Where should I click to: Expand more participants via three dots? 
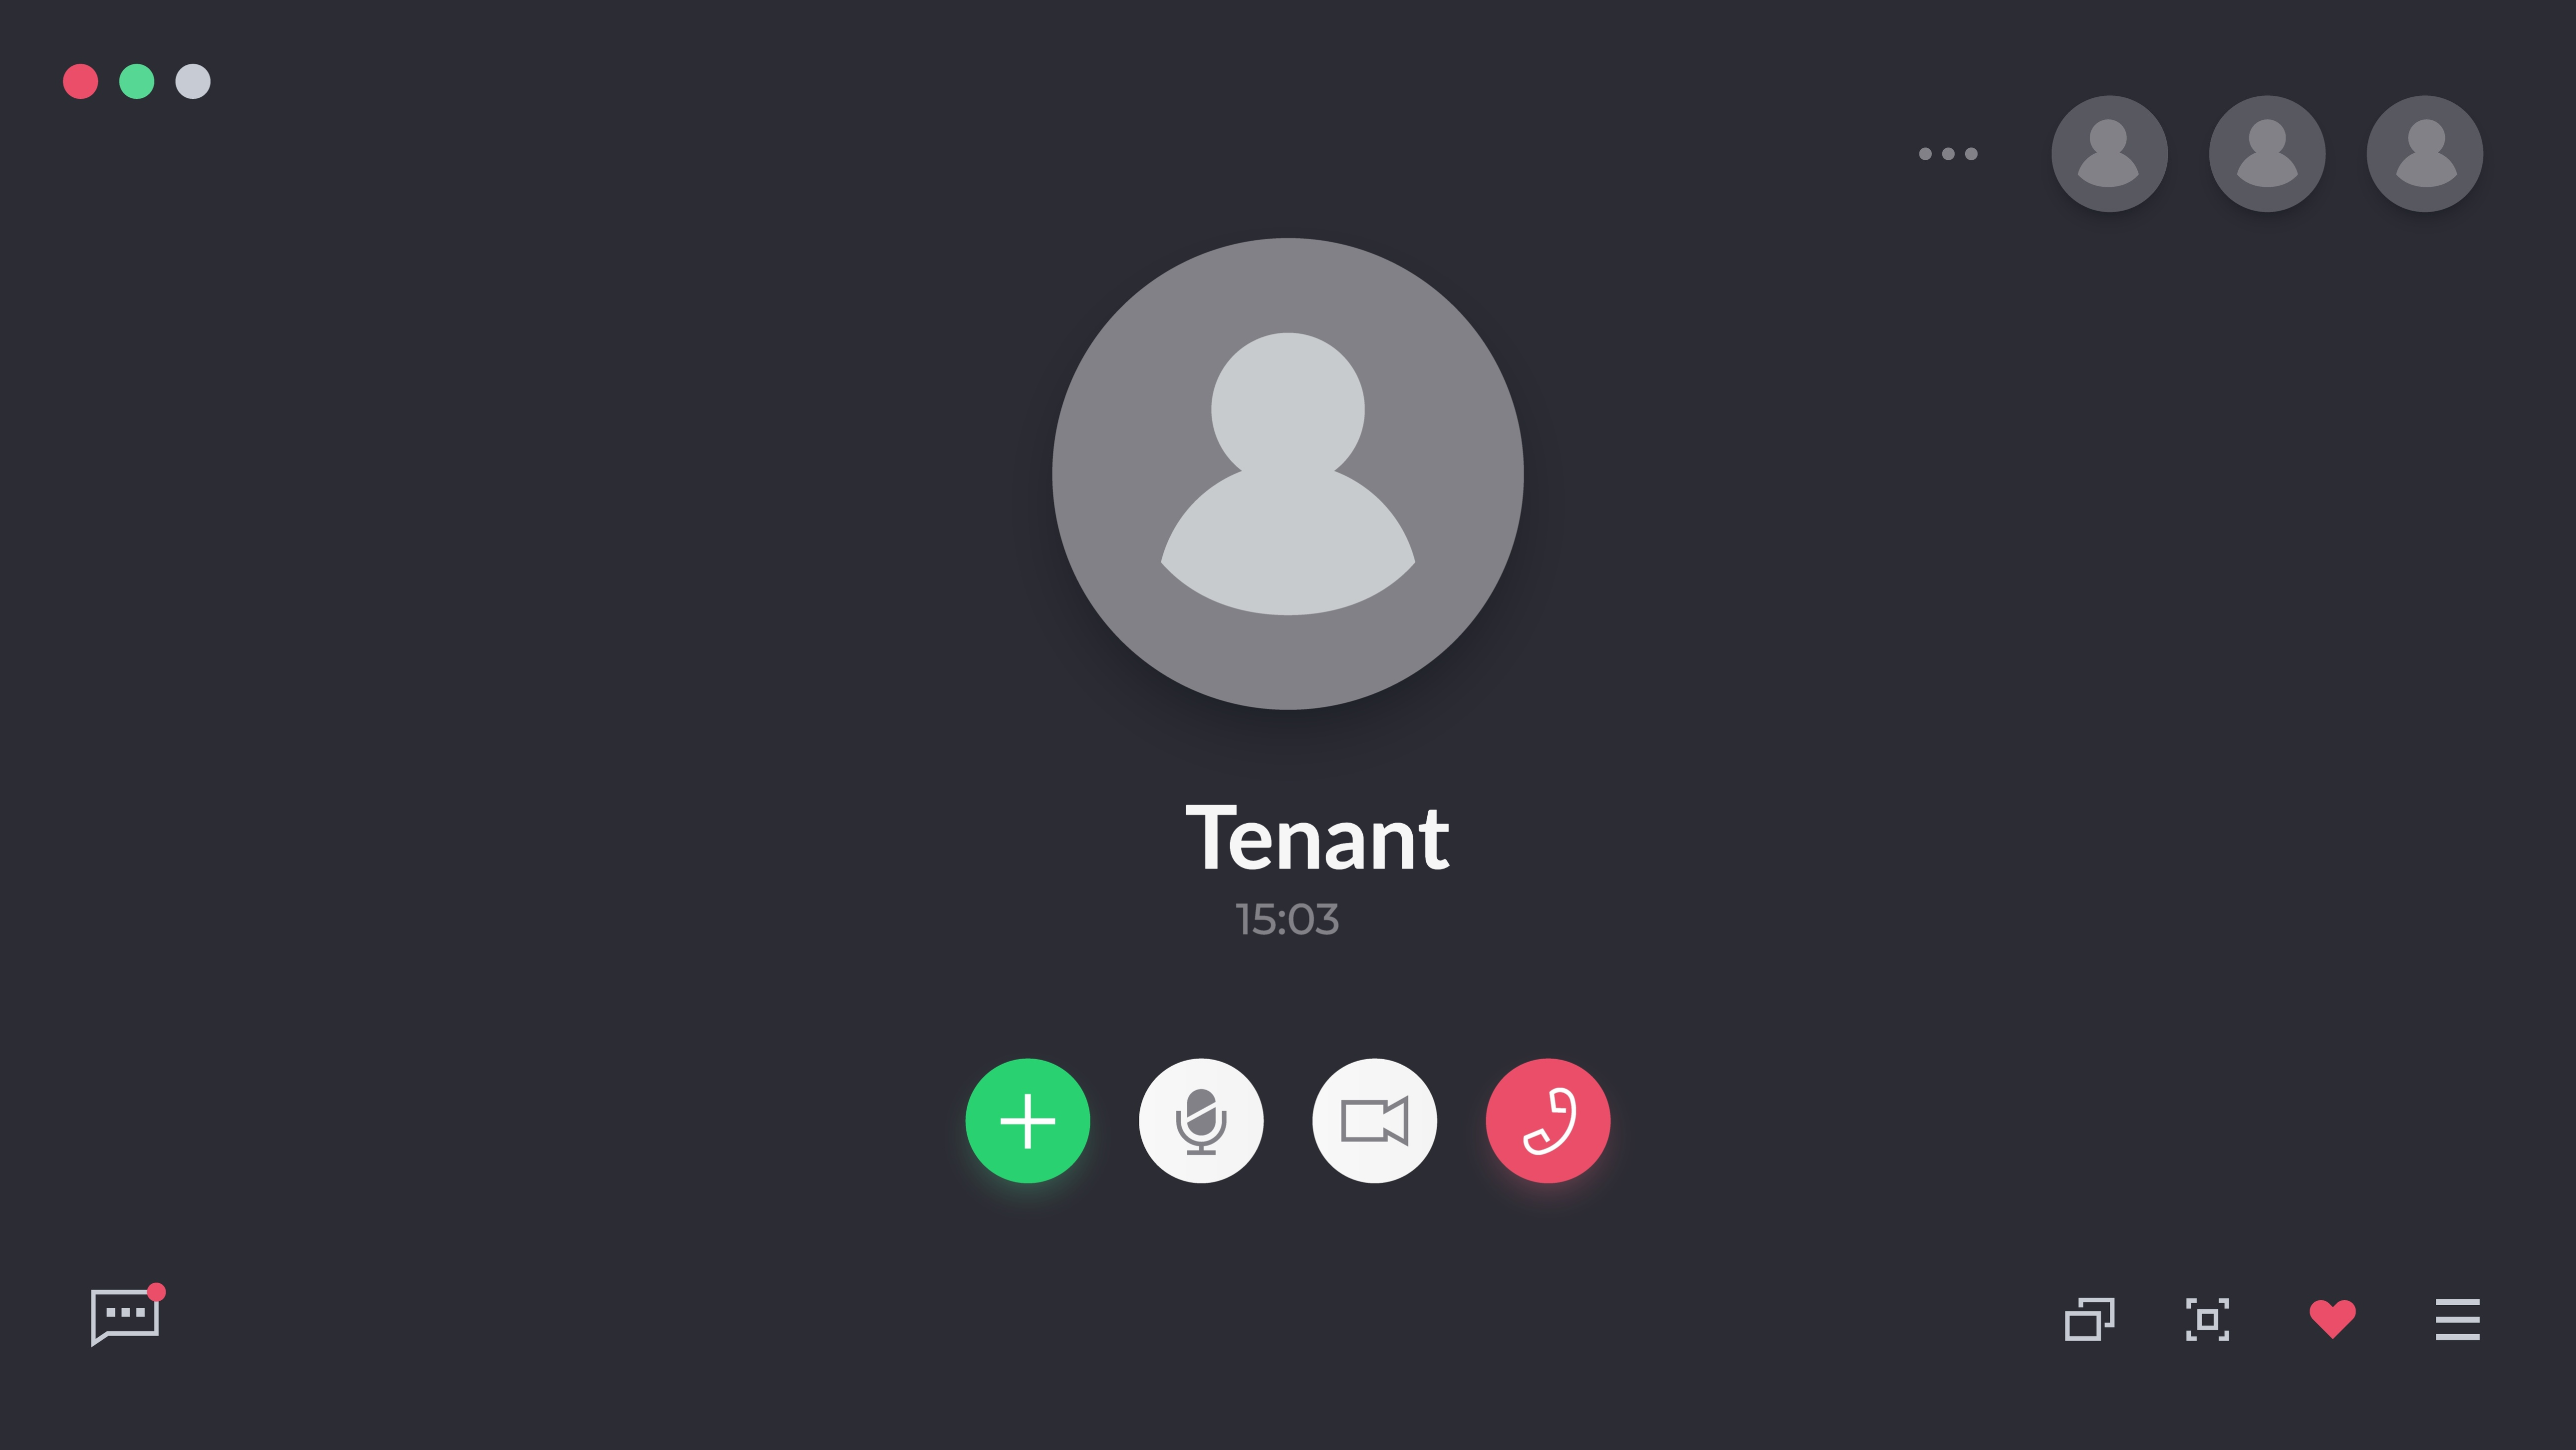pyautogui.click(x=1948, y=154)
